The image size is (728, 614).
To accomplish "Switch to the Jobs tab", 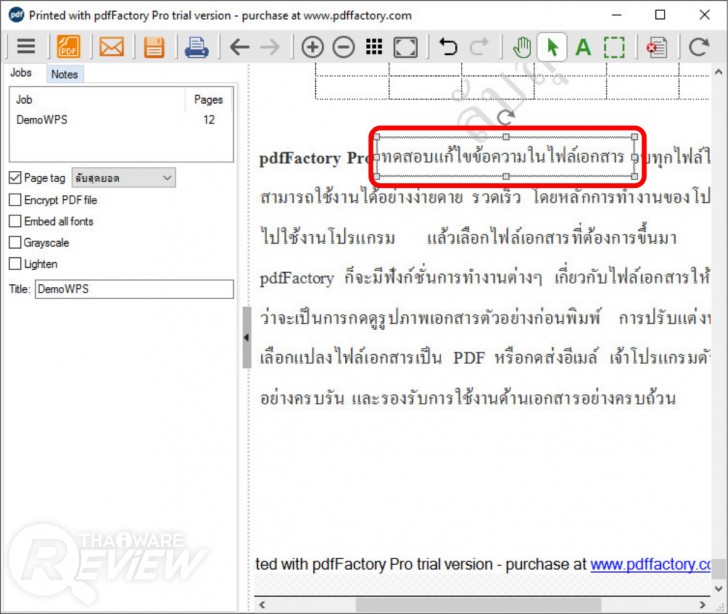I will (21, 73).
